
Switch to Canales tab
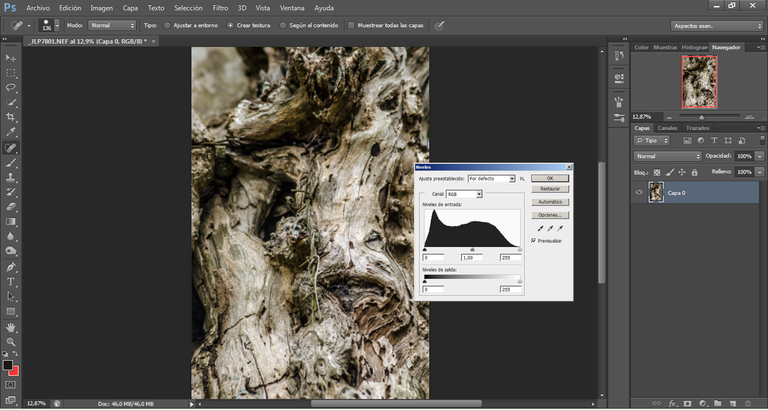point(667,128)
